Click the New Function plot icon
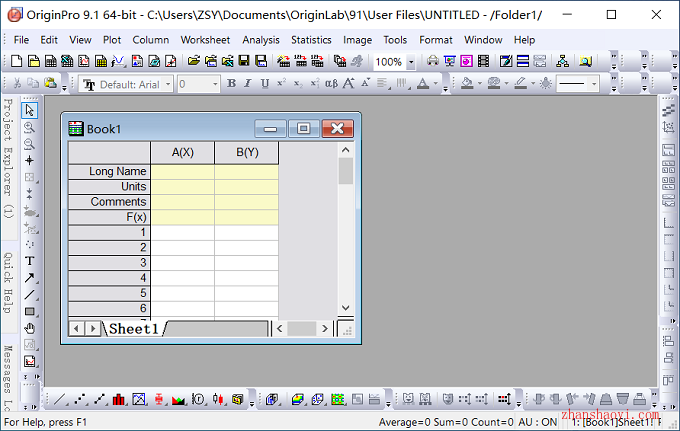This screenshot has width=680, height=431. pos(118,61)
